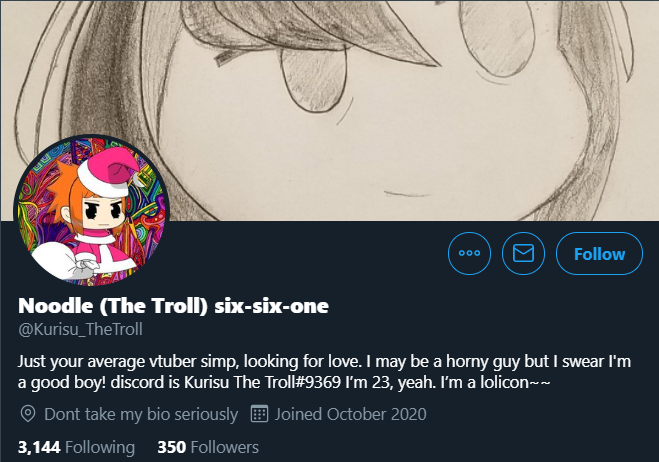Click the location pin icon
Viewport: 659px width, 462px height.
pos(28,414)
